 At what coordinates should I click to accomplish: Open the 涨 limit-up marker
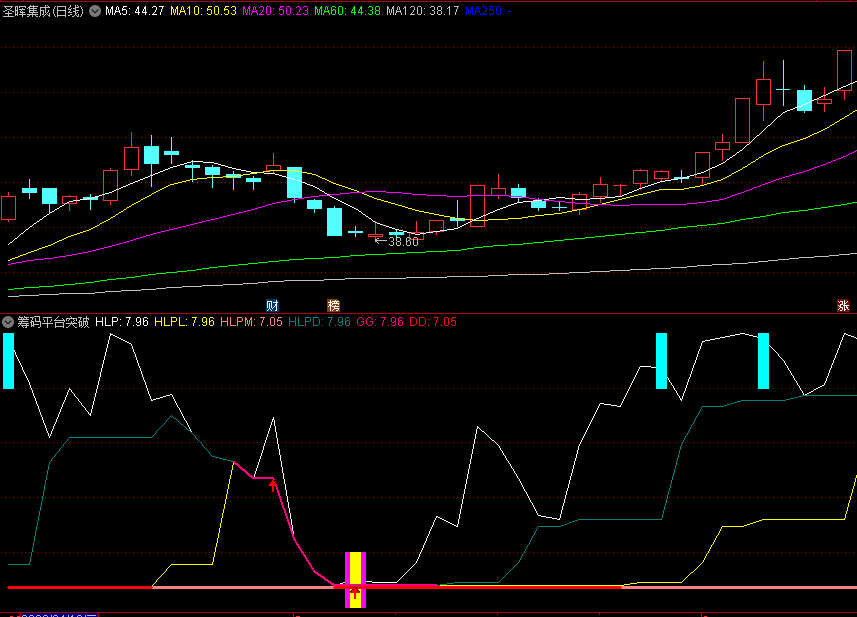coord(843,305)
